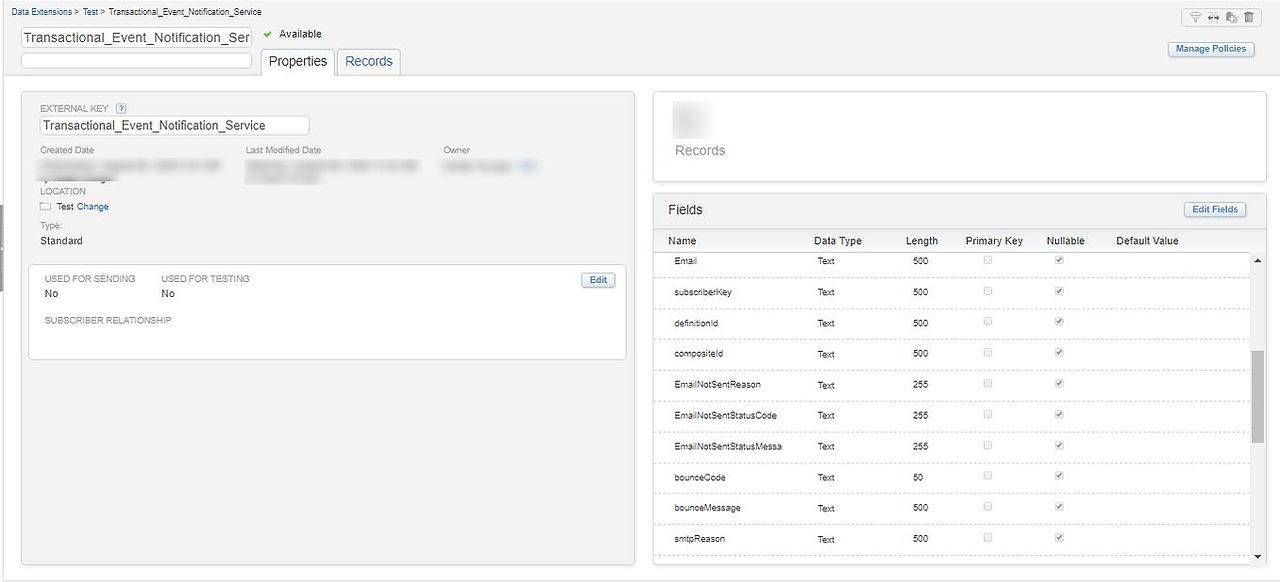Select the Email field name
The height and width of the screenshot is (582, 1280).
point(686,261)
